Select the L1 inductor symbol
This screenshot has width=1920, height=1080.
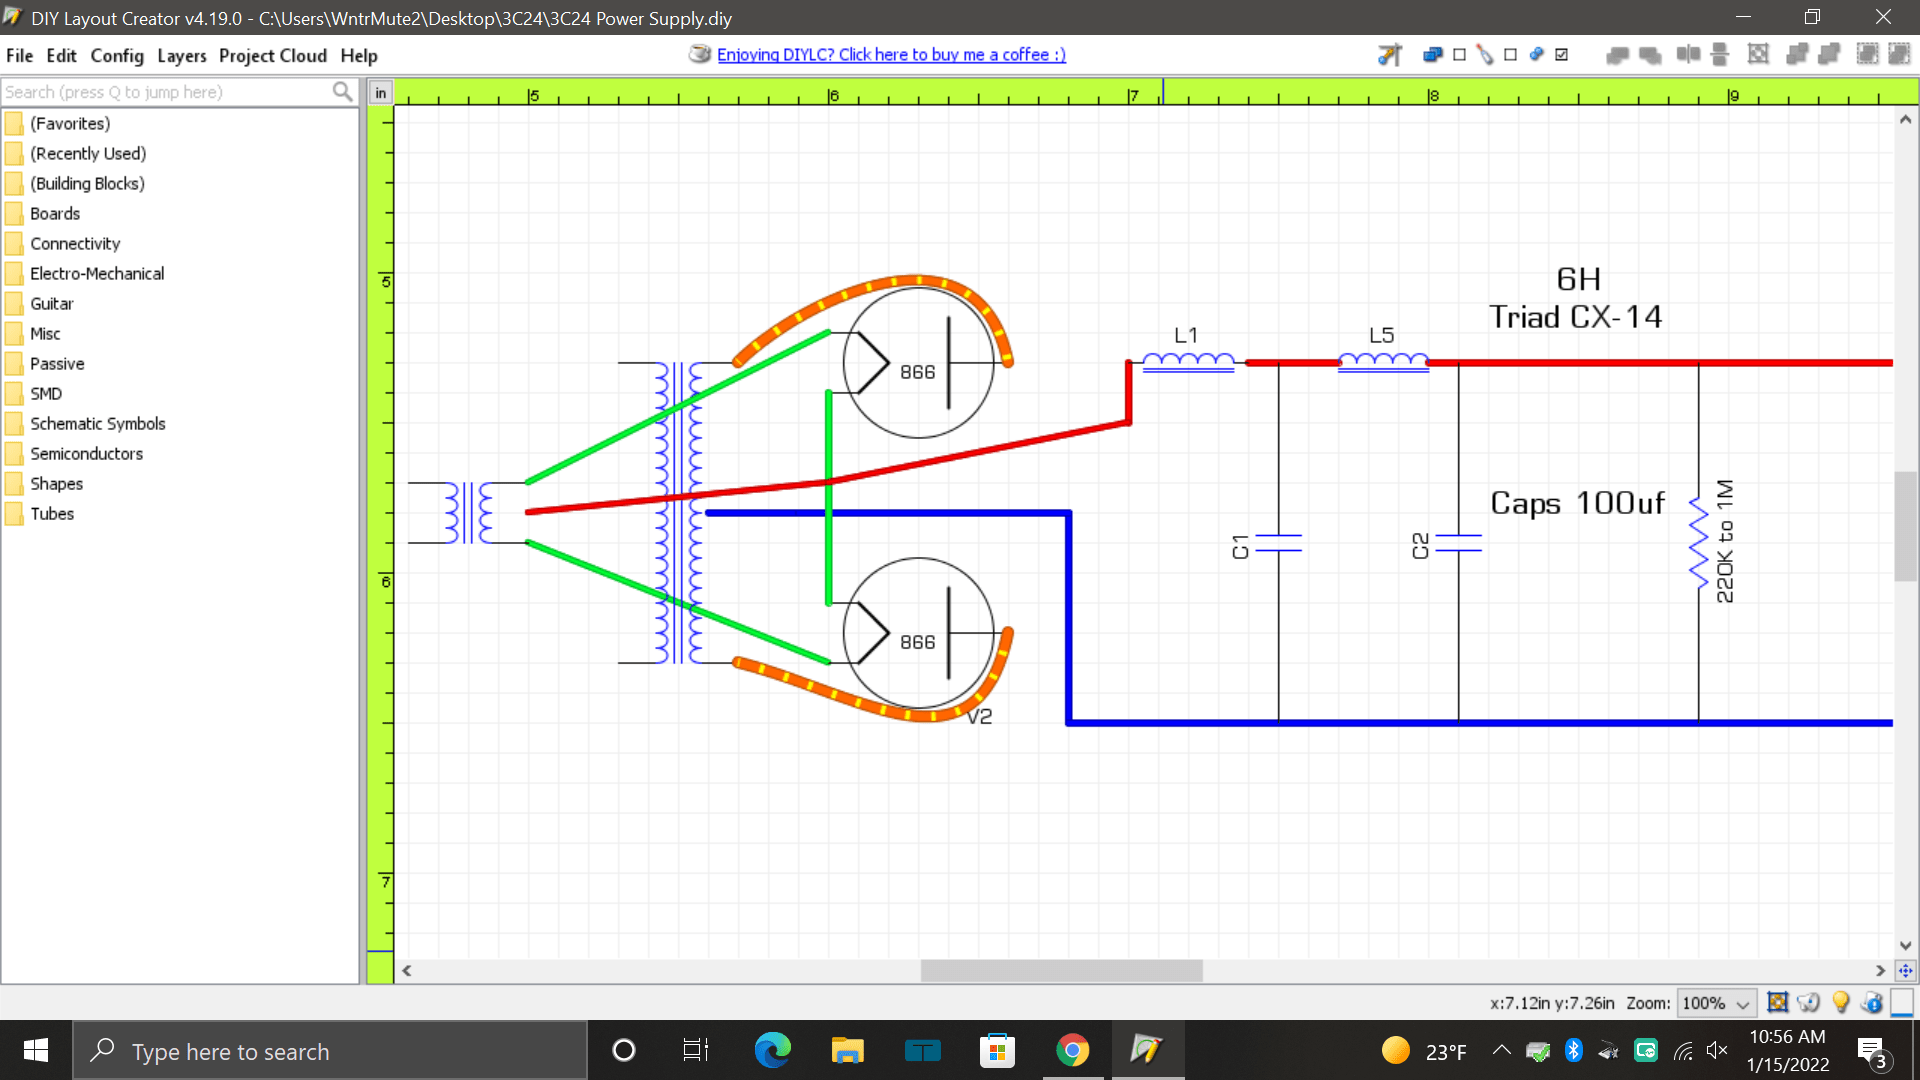[1188, 362]
